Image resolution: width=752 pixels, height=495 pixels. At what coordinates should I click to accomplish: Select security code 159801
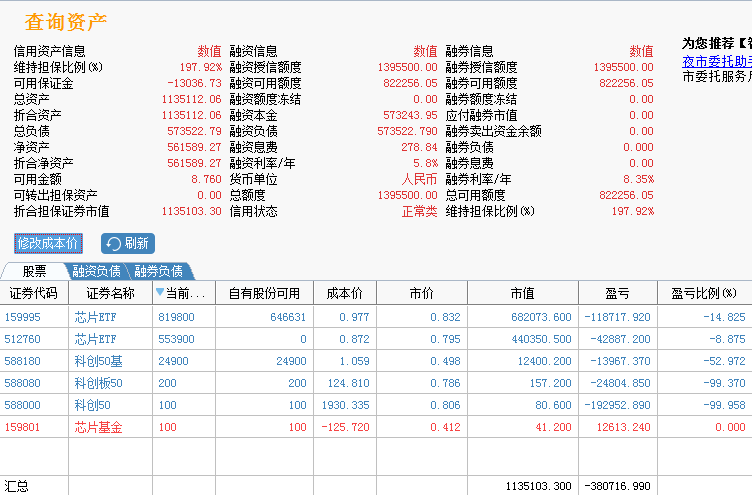point(23,427)
